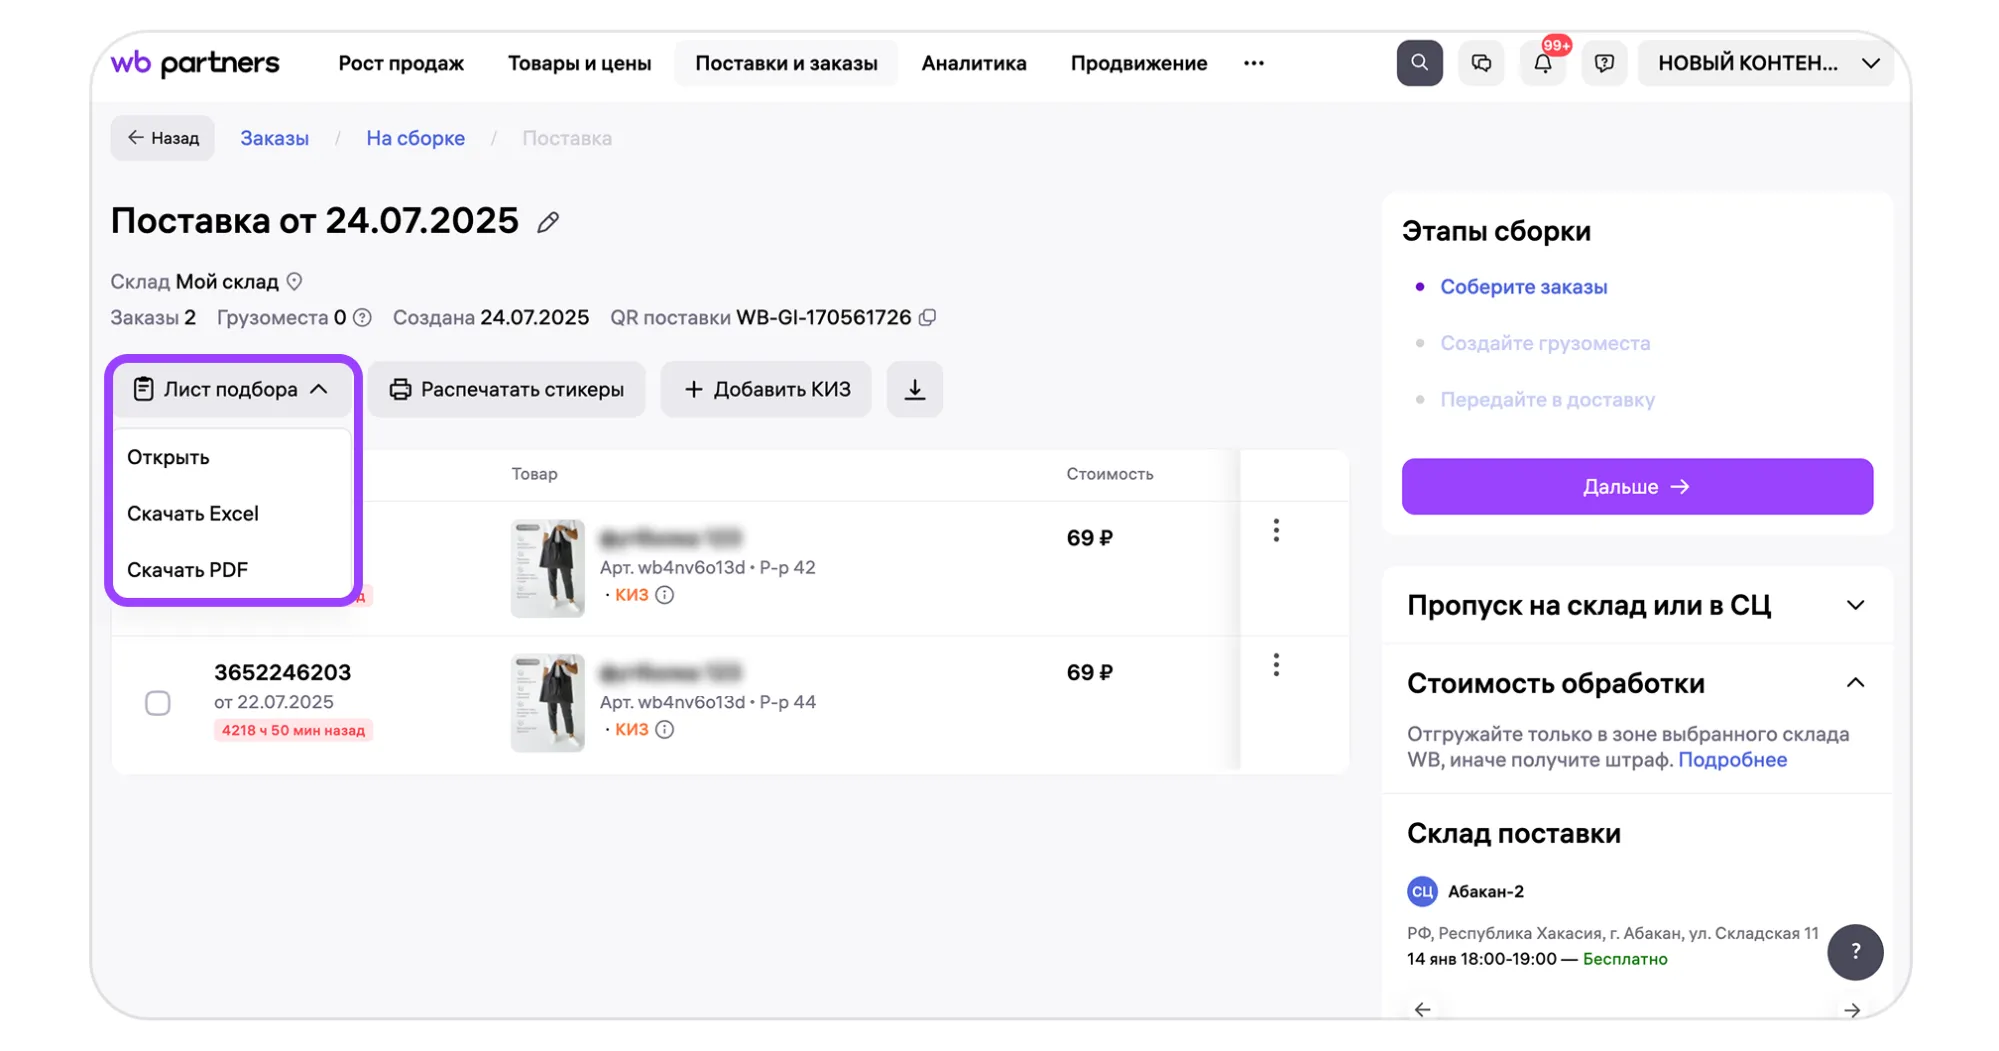Select Скачать PDF menu option
Screen dimensions: 1999x1051
click(x=187, y=570)
